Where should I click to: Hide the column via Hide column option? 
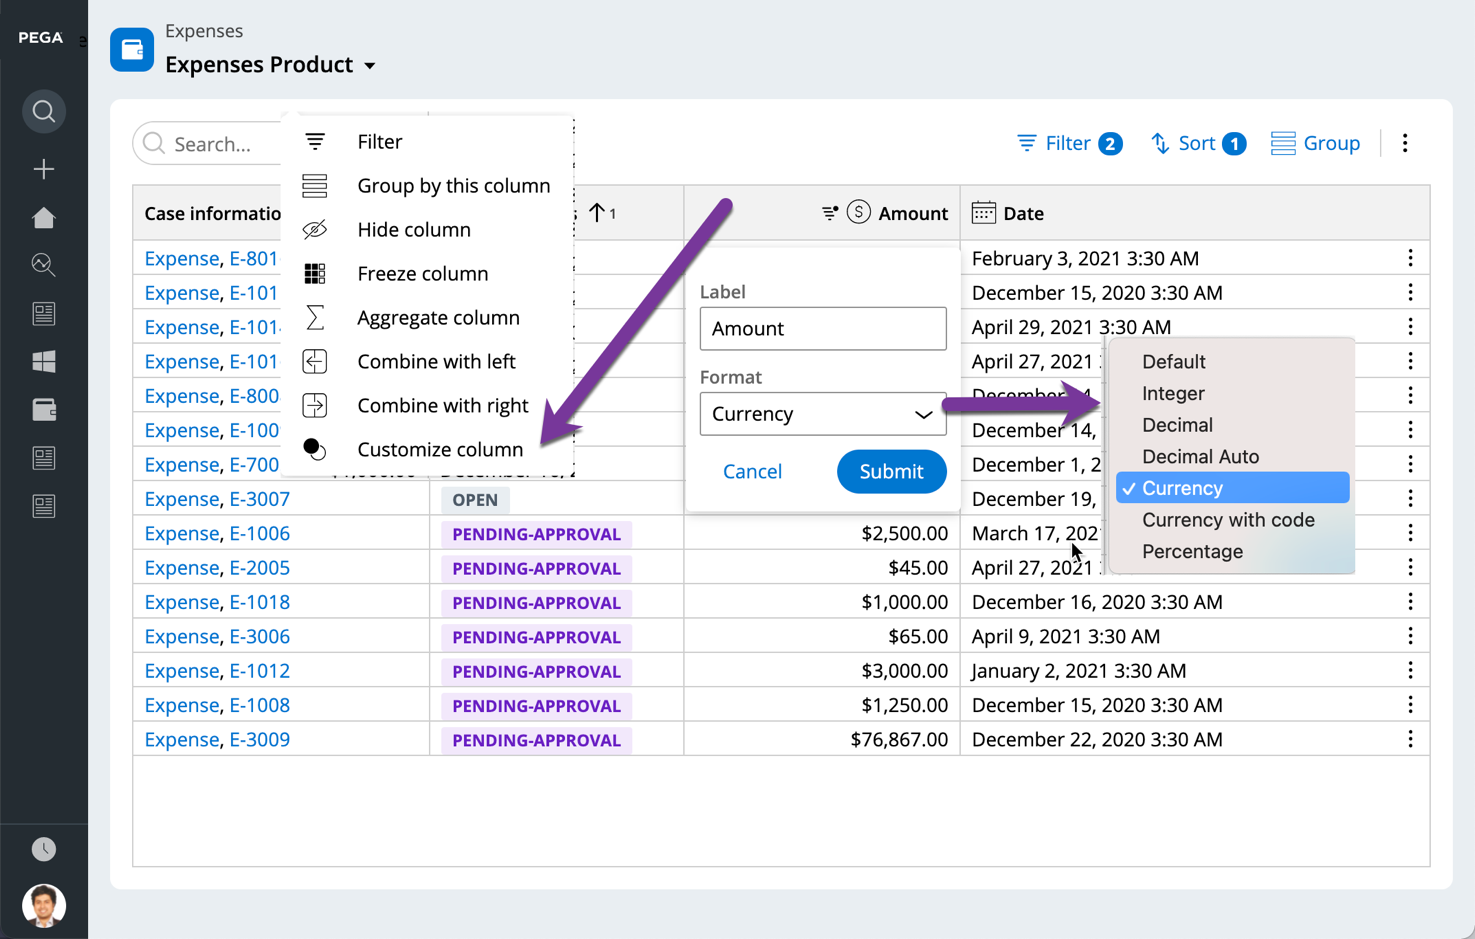(414, 229)
